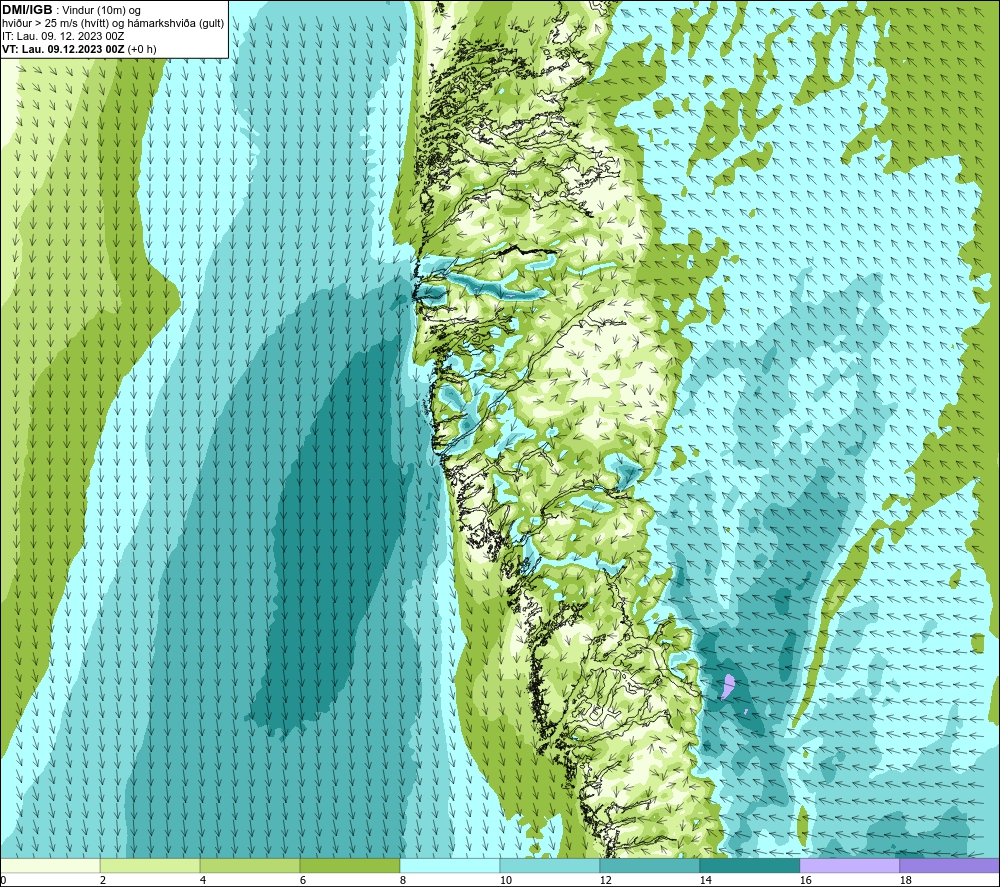Click the purple legend swatch above 18

[950, 865]
